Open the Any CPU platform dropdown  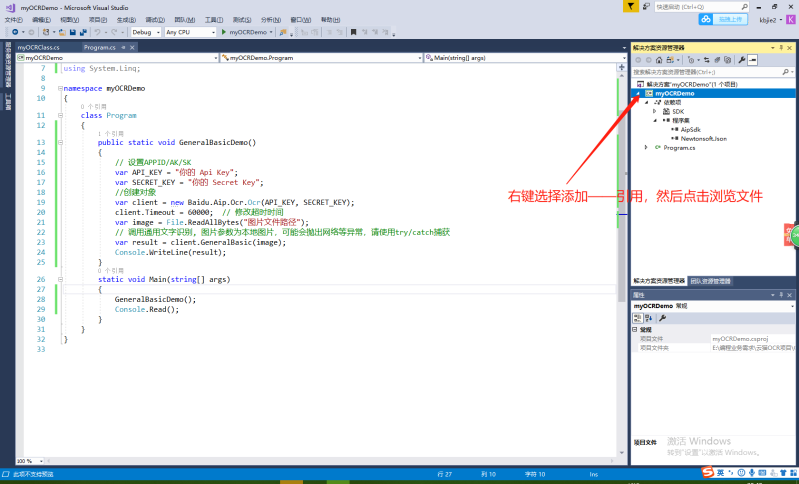191,32
